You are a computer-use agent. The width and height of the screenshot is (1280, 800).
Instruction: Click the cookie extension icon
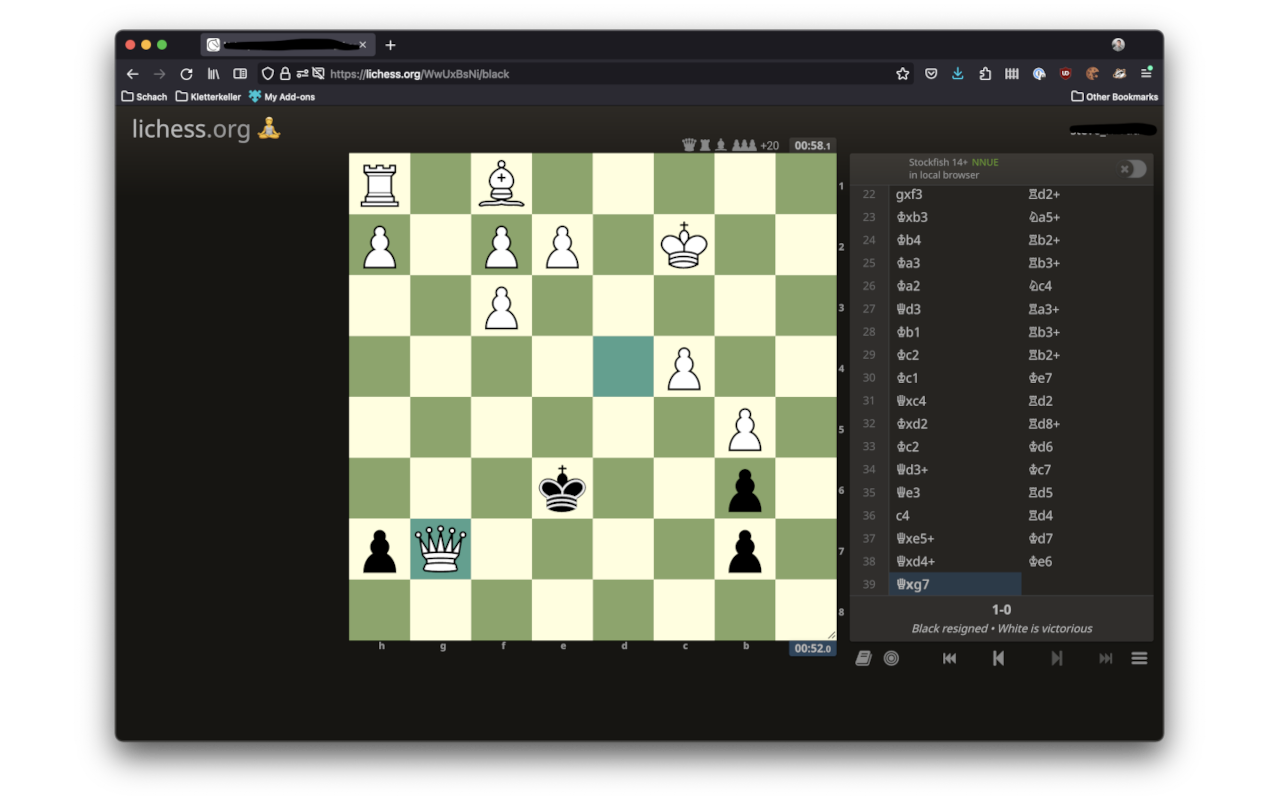point(1092,74)
